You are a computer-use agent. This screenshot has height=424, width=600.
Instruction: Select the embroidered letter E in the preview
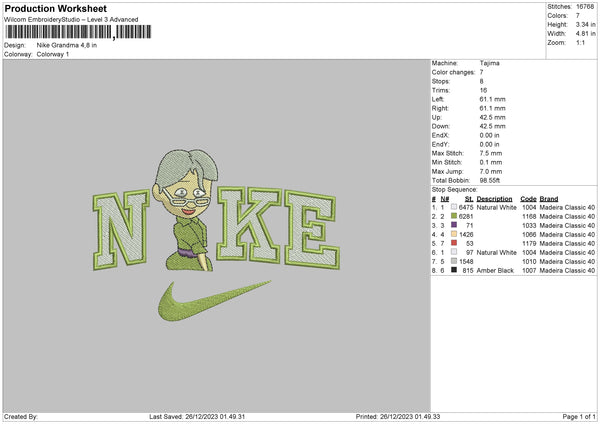pos(312,230)
